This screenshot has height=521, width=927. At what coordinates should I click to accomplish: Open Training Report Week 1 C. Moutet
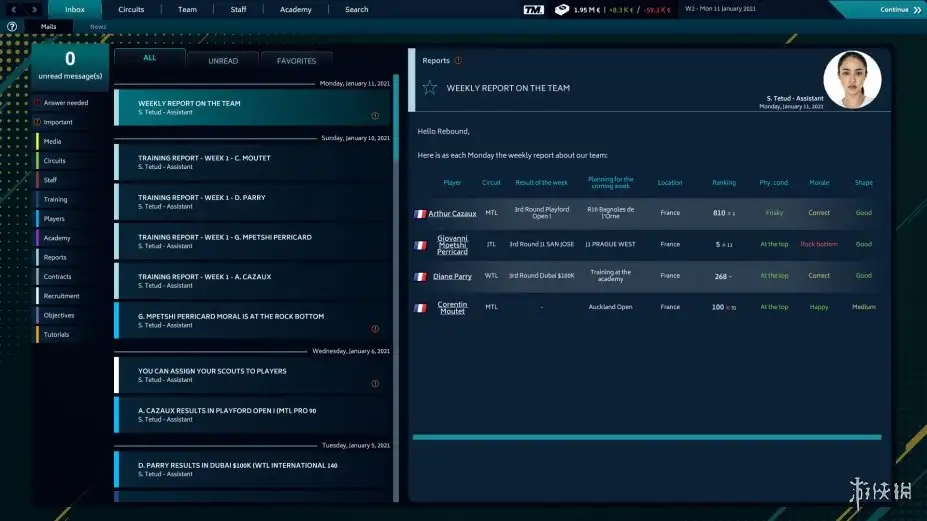(x=253, y=162)
